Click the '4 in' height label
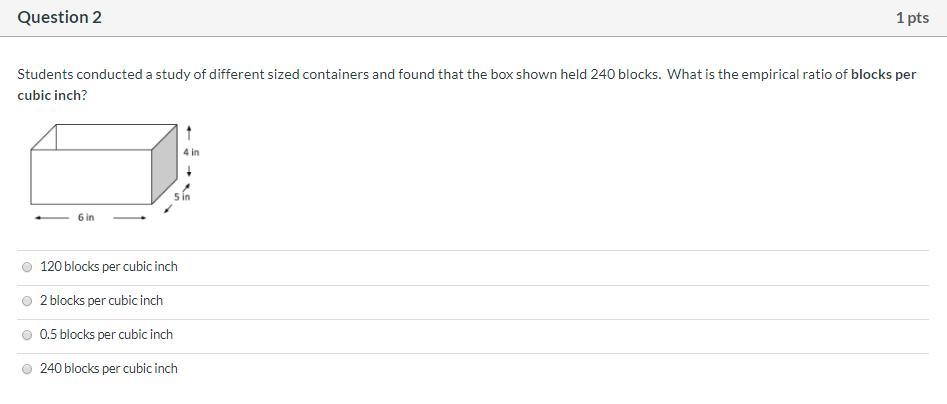The height and width of the screenshot is (404, 947). click(191, 152)
